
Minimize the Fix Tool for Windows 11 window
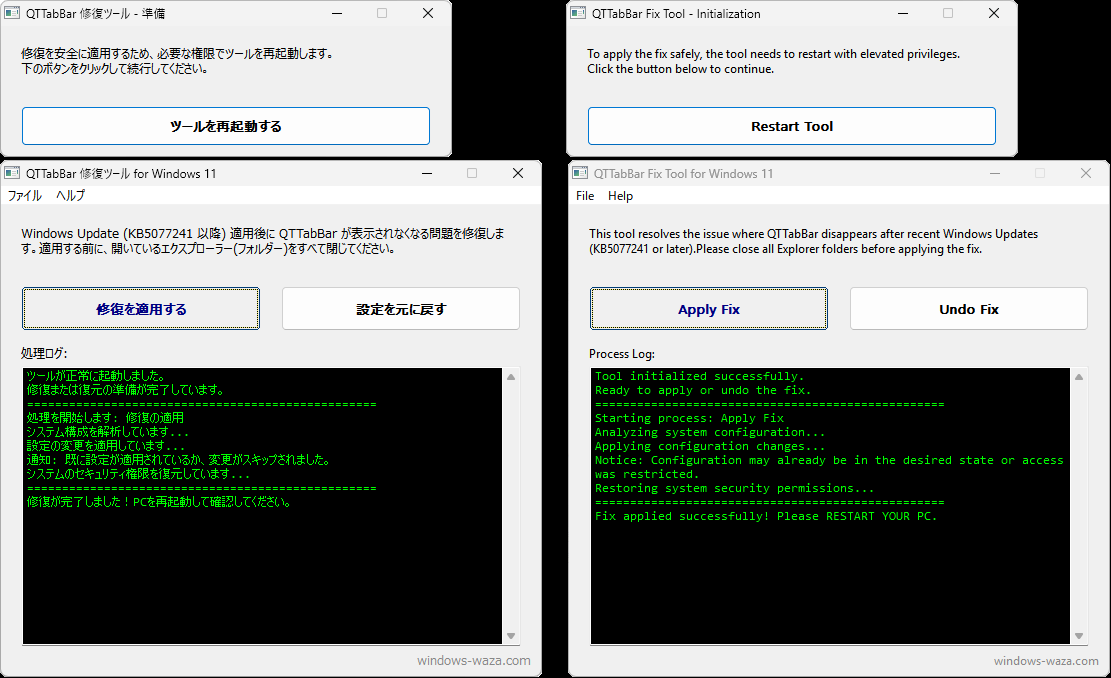tap(995, 174)
